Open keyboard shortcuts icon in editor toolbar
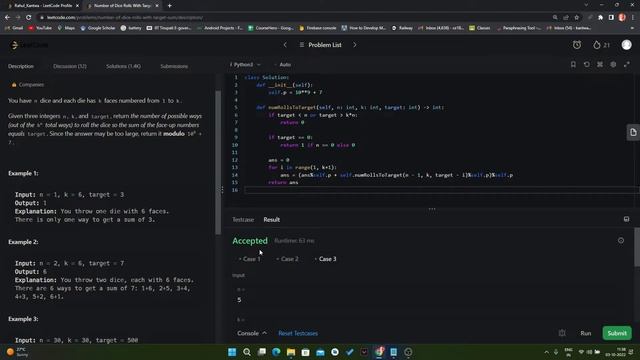This screenshot has height=360, width=640. (600, 64)
